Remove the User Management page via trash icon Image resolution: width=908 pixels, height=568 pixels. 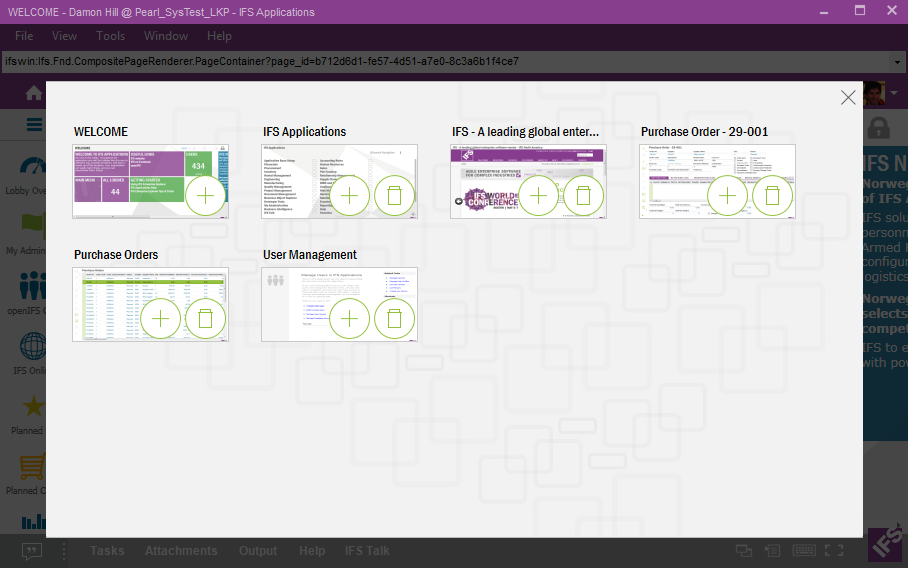pyautogui.click(x=394, y=319)
